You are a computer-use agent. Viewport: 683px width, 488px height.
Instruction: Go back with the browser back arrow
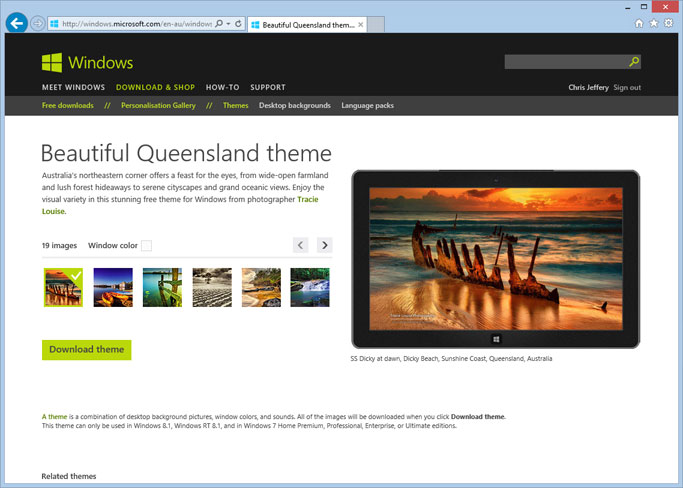[17, 23]
